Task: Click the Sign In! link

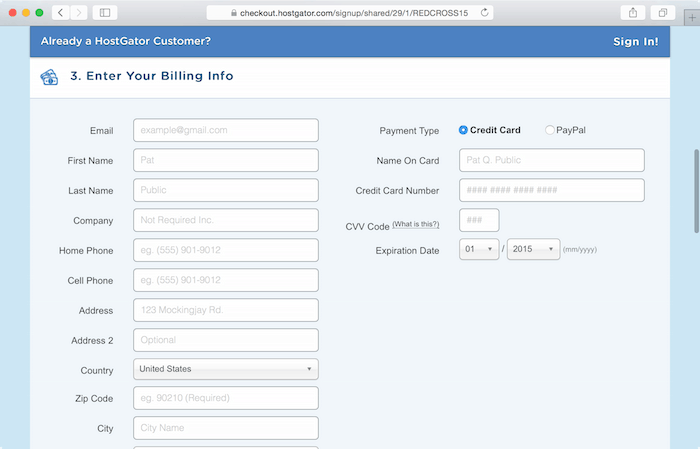Action: click(635, 42)
